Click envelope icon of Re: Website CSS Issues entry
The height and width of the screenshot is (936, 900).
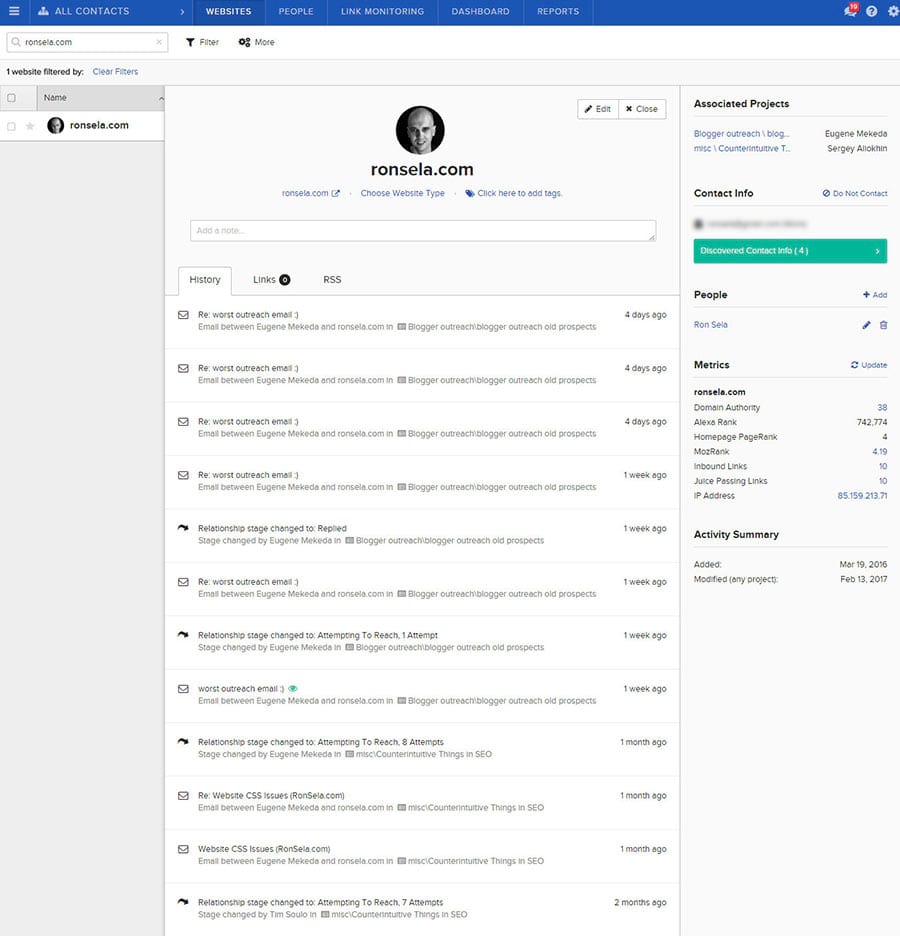click(x=183, y=796)
